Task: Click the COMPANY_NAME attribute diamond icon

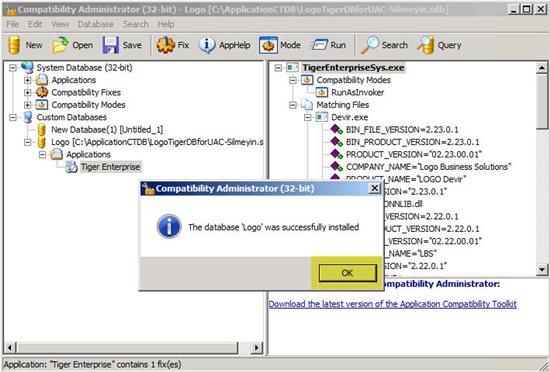Action: click(x=336, y=167)
